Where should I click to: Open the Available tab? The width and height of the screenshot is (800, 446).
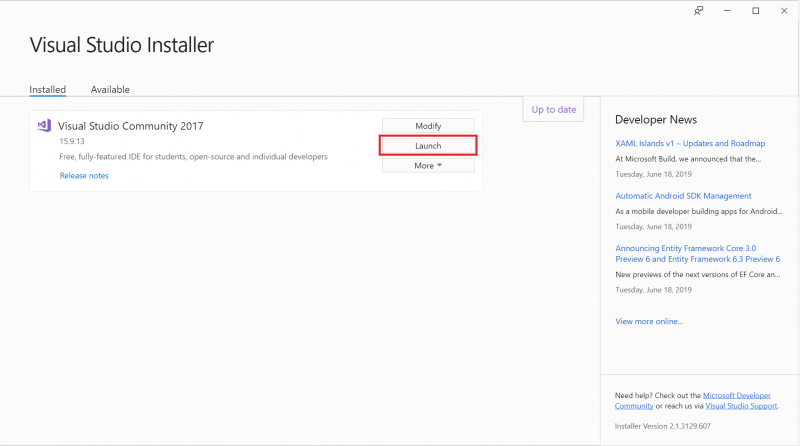(110, 89)
